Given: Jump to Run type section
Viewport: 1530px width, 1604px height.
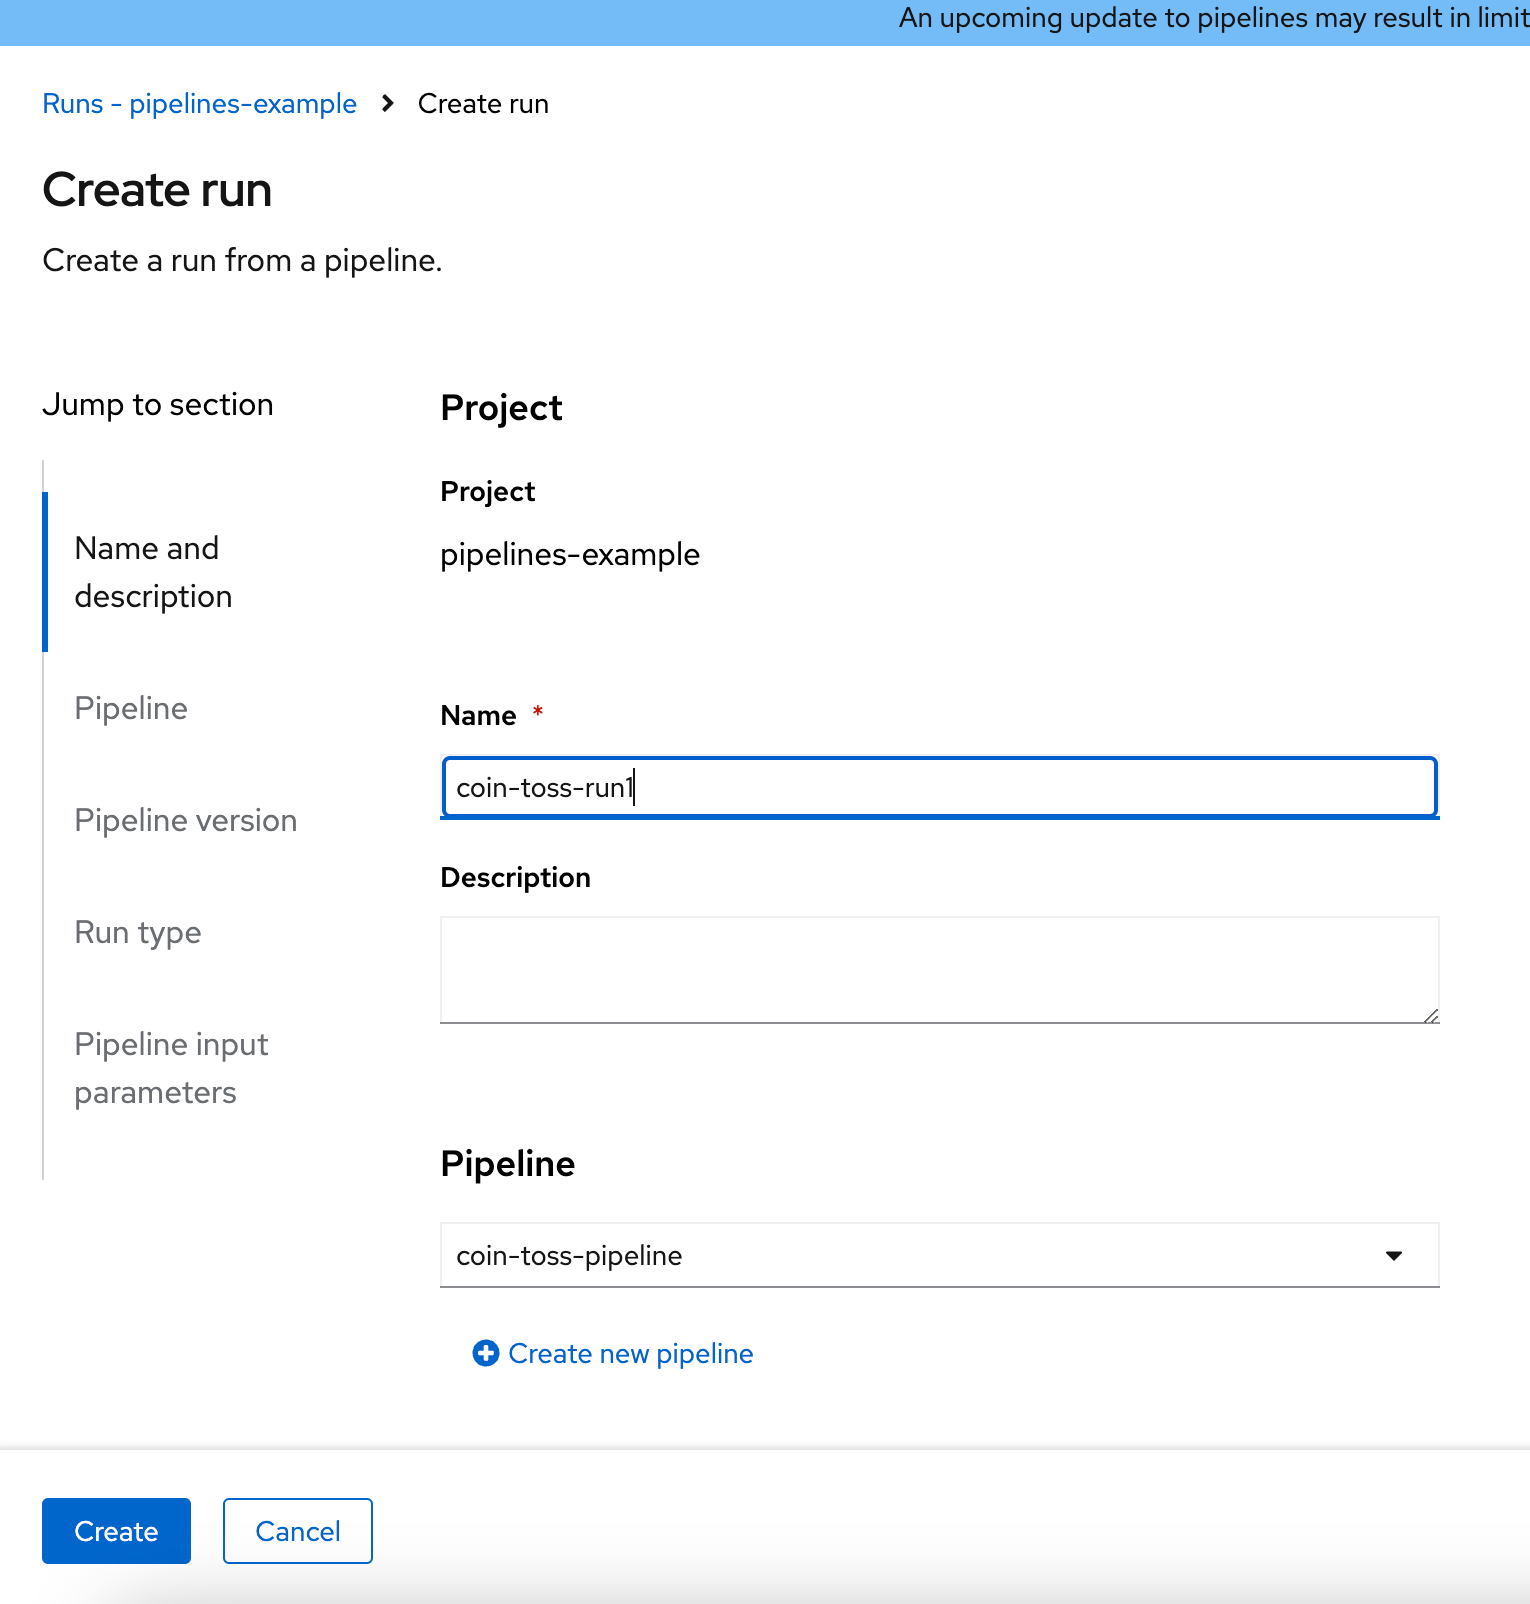Looking at the screenshot, I should pyautogui.click(x=138, y=932).
